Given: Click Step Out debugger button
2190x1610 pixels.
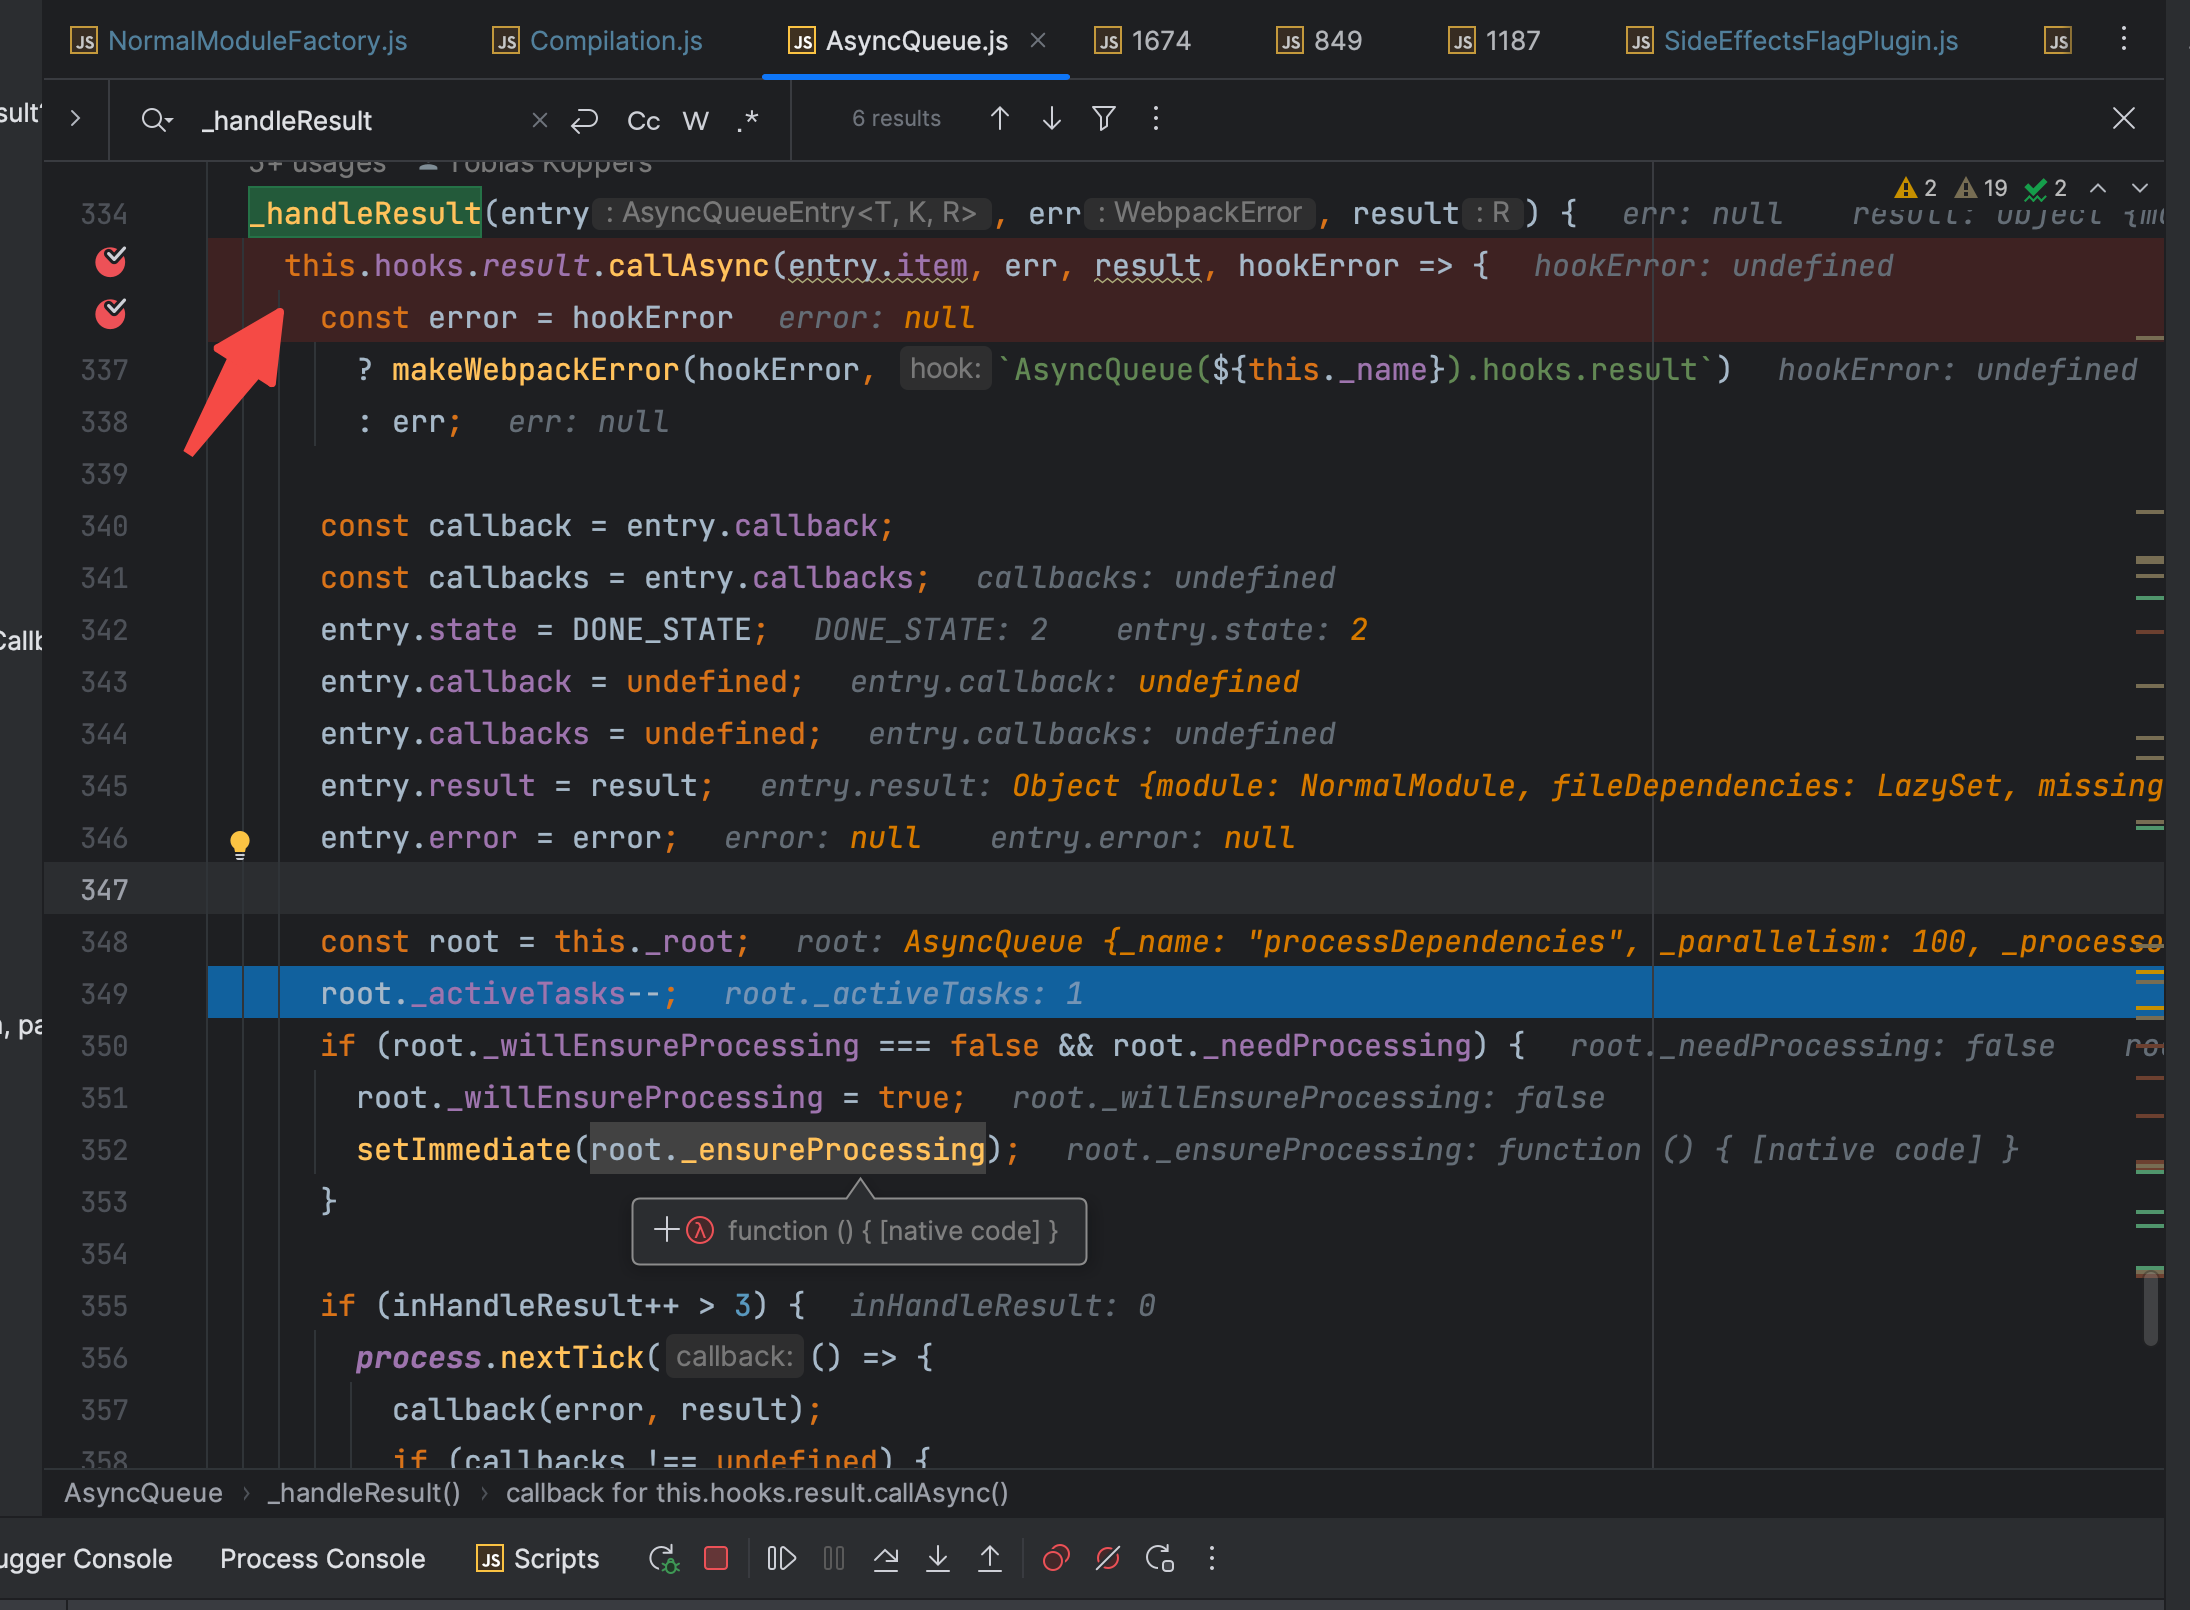Looking at the screenshot, I should pyautogui.click(x=990, y=1558).
